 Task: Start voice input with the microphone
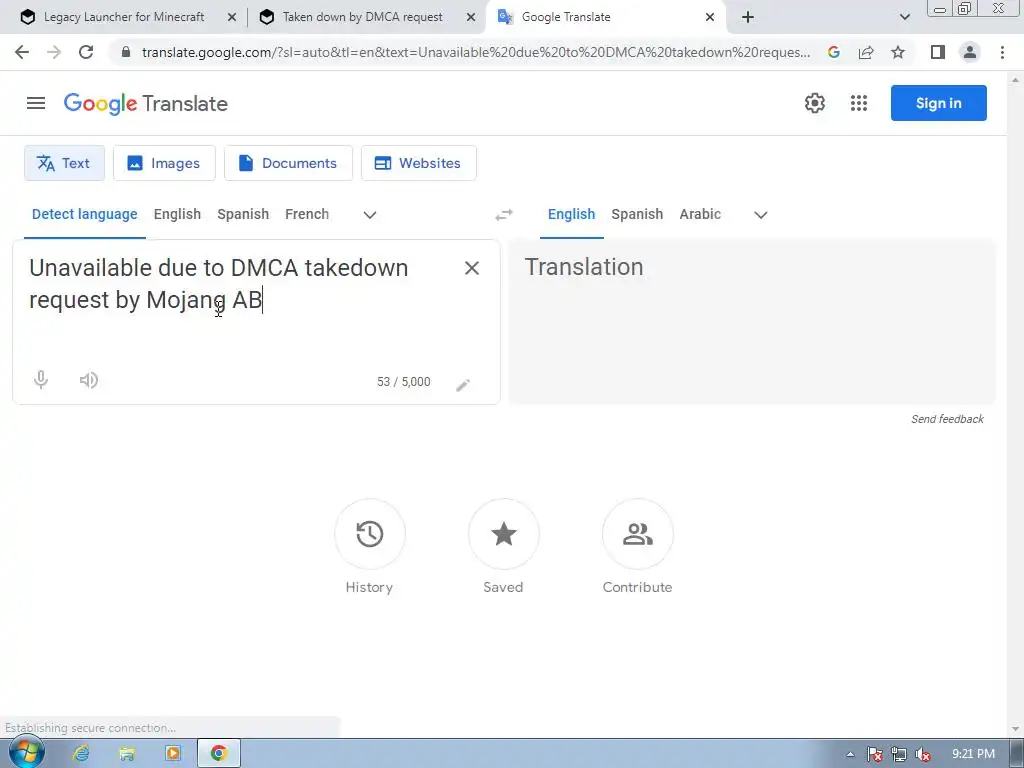pyautogui.click(x=40, y=380)
